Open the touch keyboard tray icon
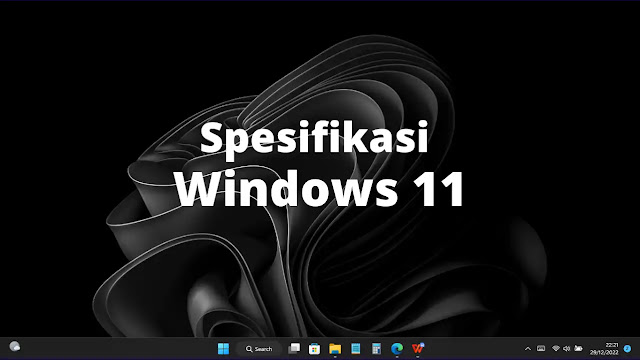The height and width of the screenshot is (360, 640). click(541, 349)
